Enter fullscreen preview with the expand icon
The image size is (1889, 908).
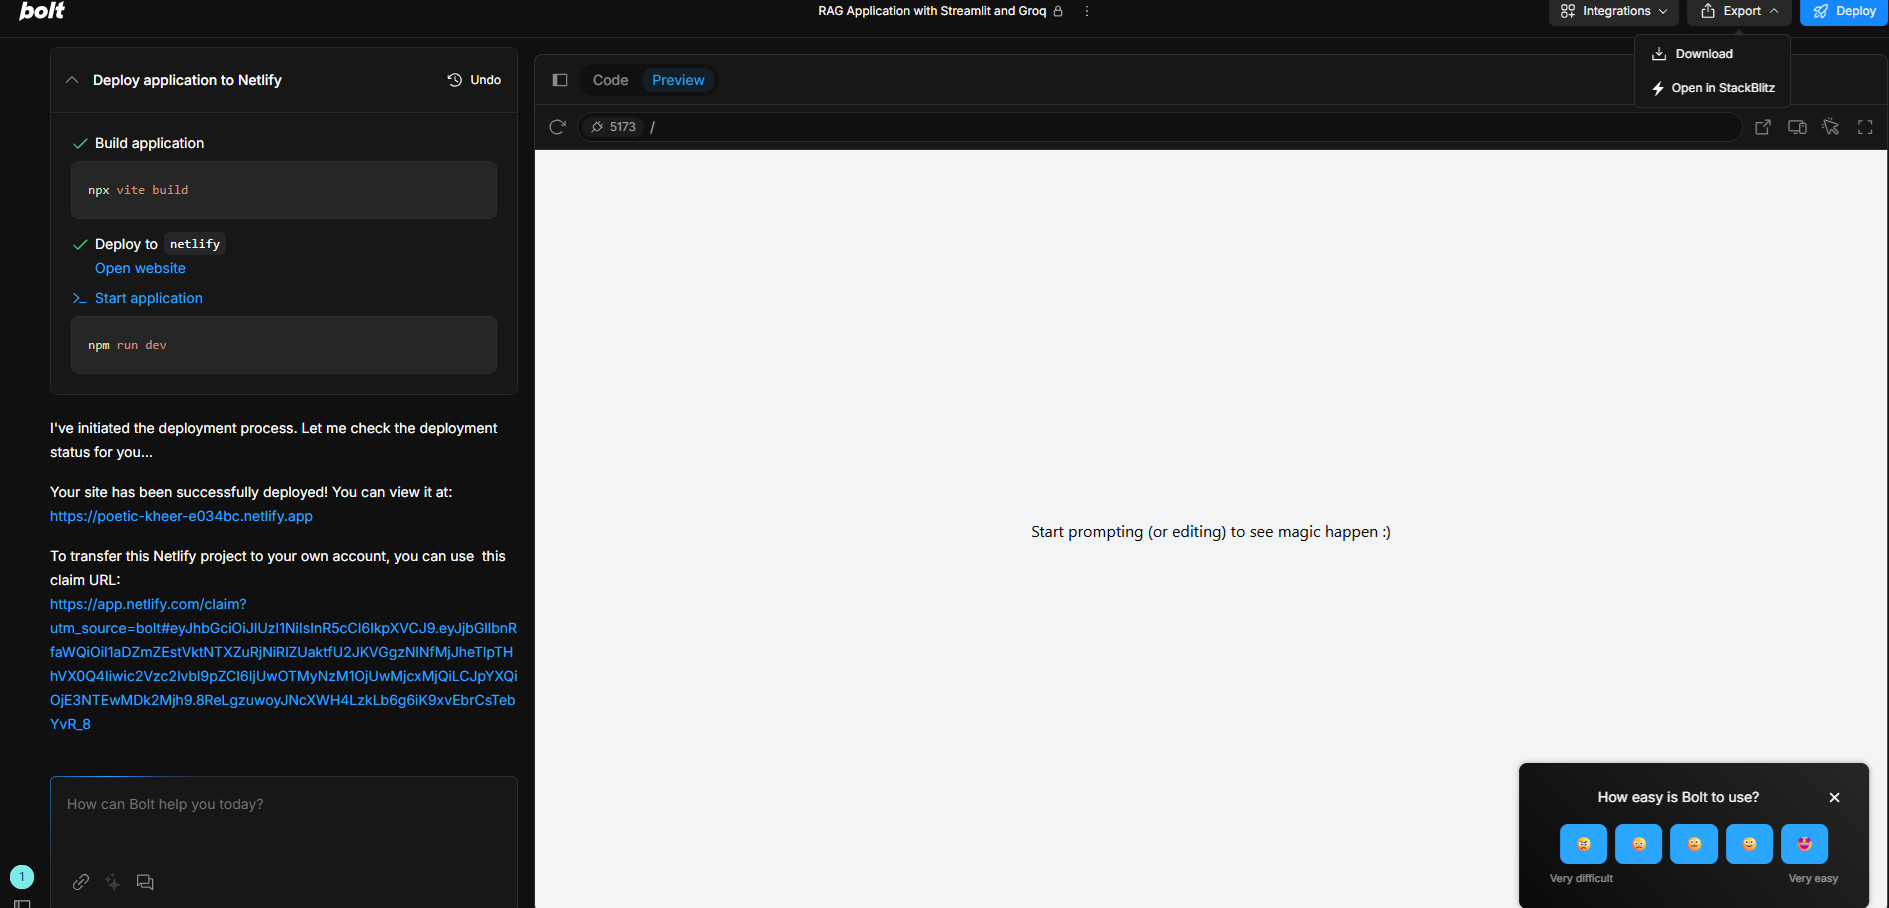1865,127
